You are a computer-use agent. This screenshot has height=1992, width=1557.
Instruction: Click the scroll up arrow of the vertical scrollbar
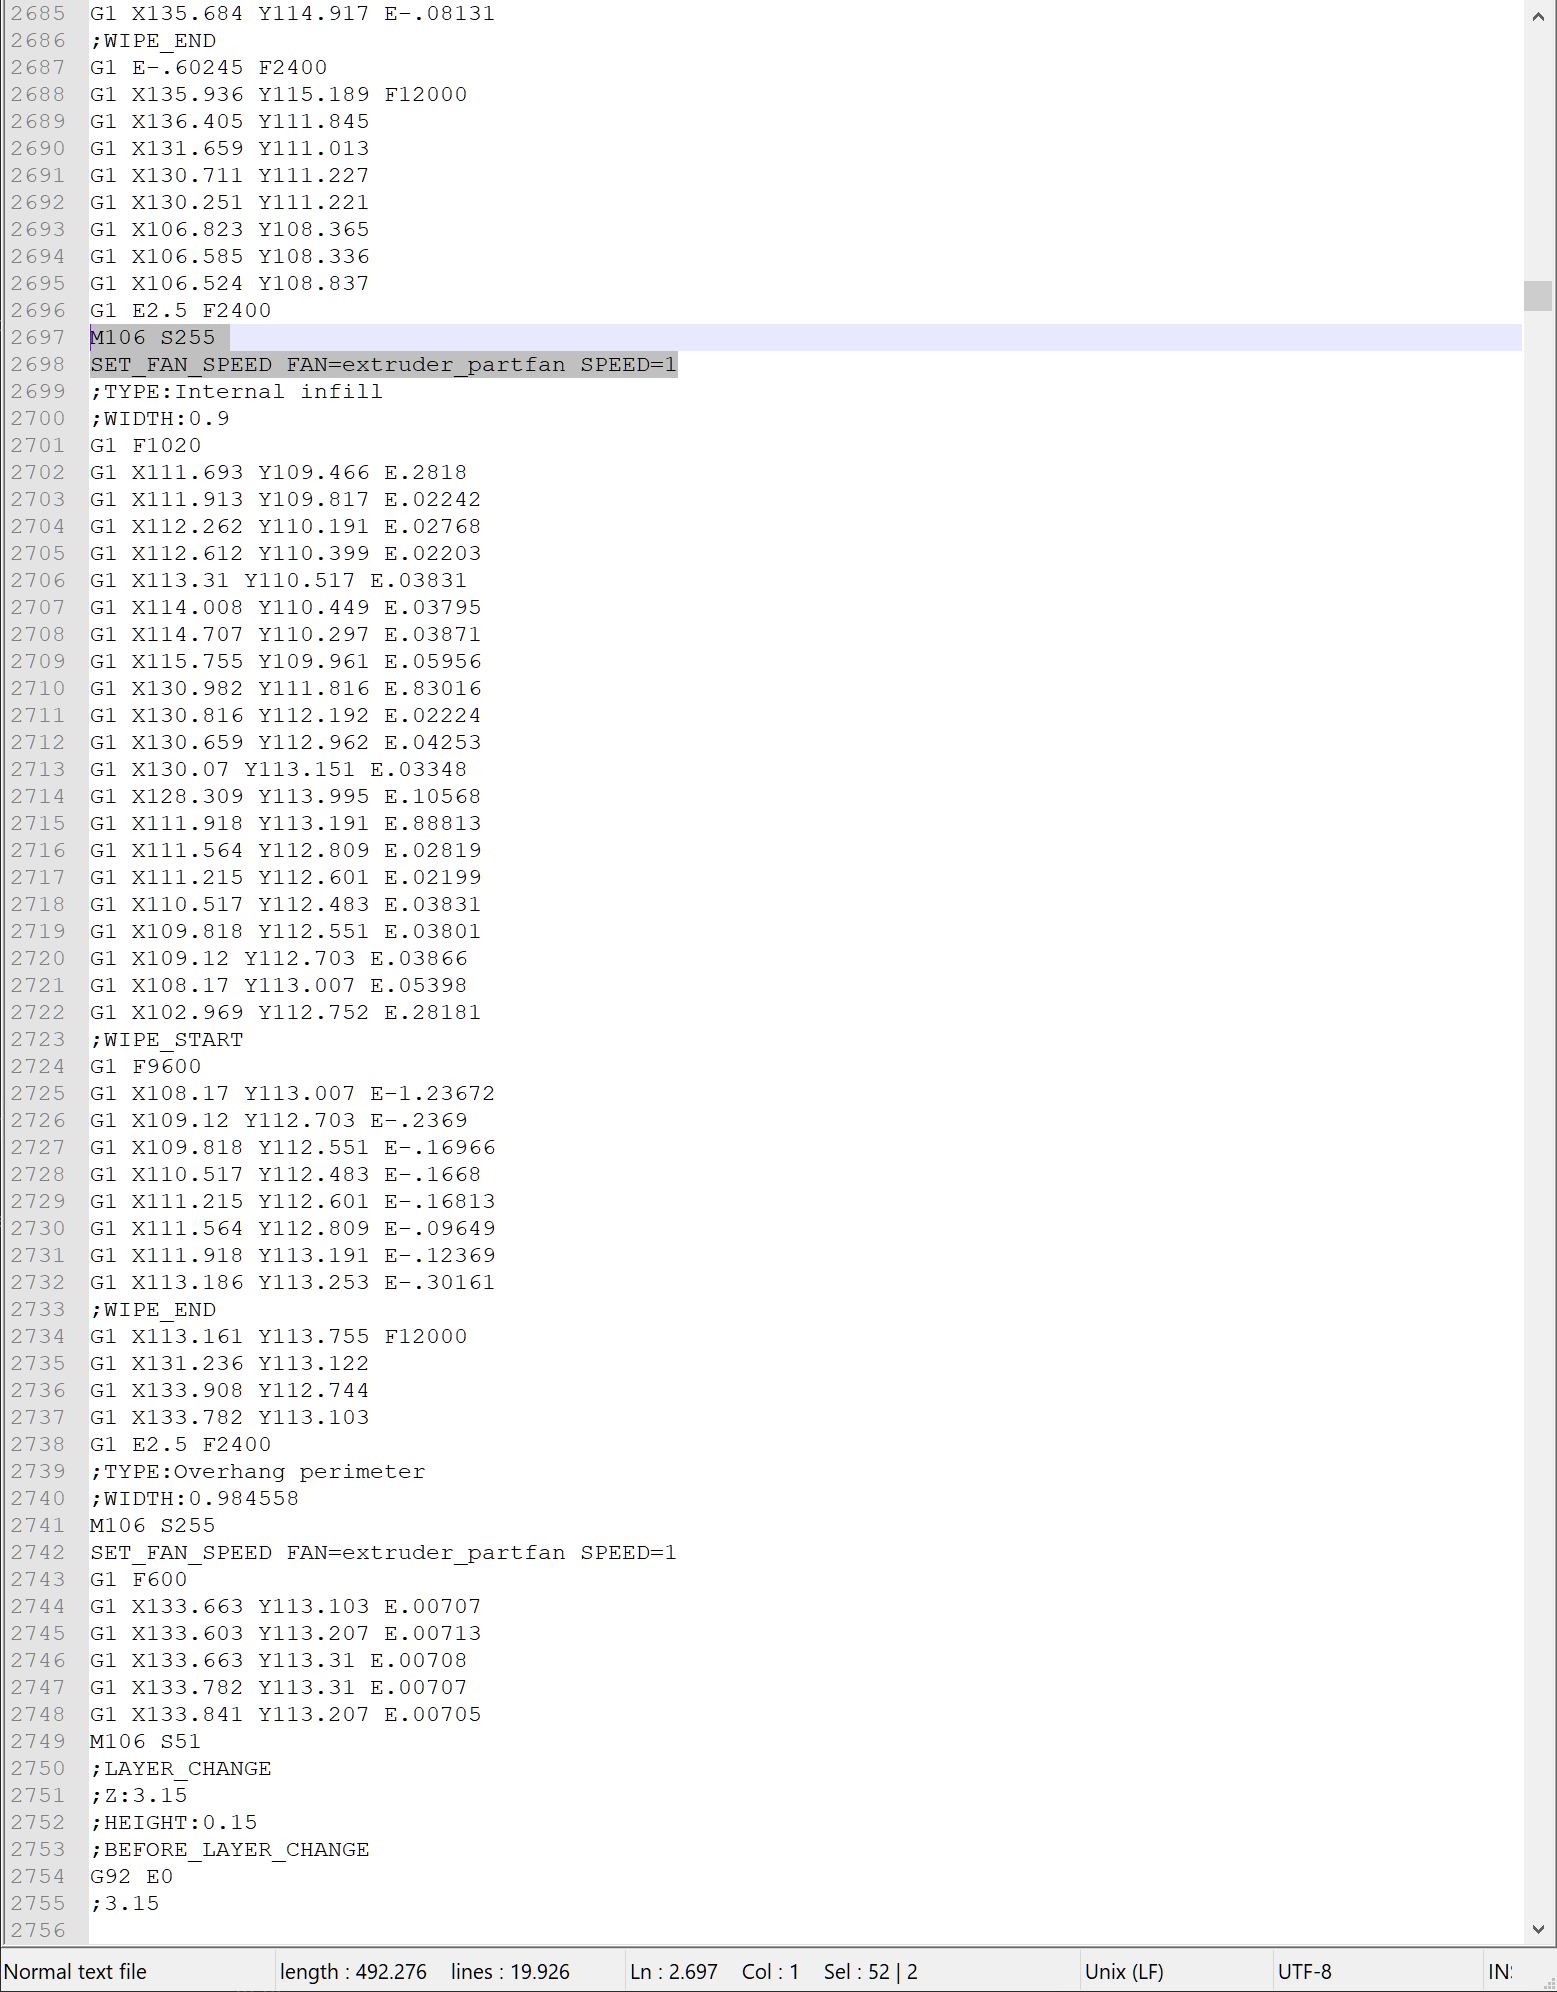click(1538, 17)
